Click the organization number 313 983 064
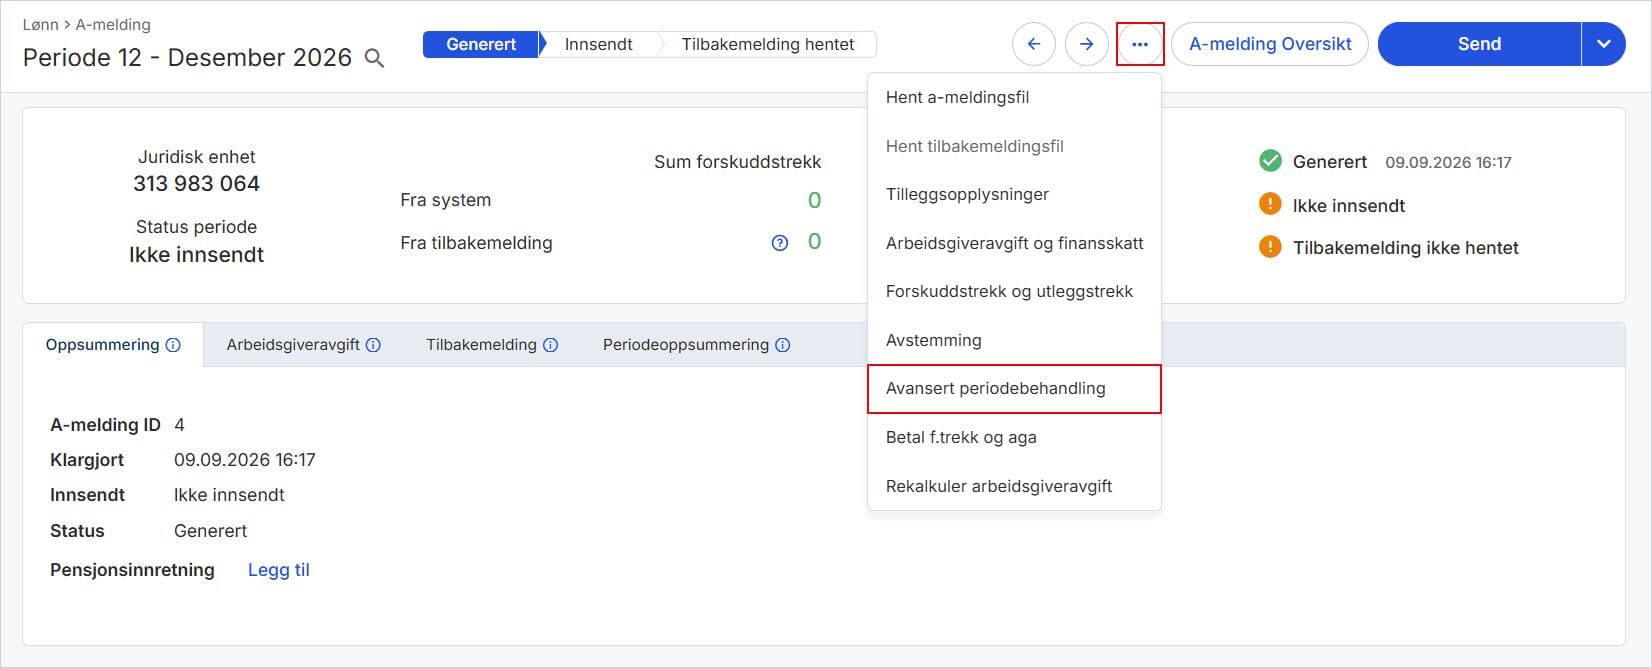 196,184
